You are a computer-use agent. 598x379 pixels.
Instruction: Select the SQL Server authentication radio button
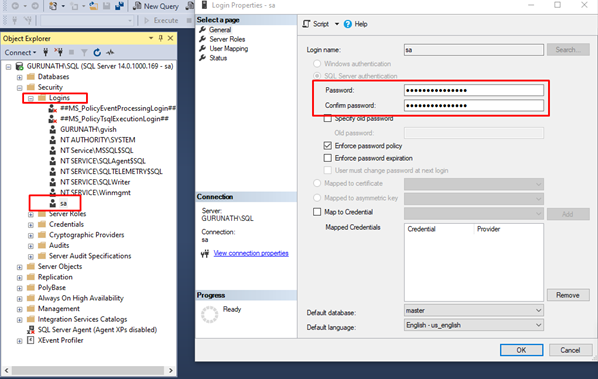tap(317, 76)
